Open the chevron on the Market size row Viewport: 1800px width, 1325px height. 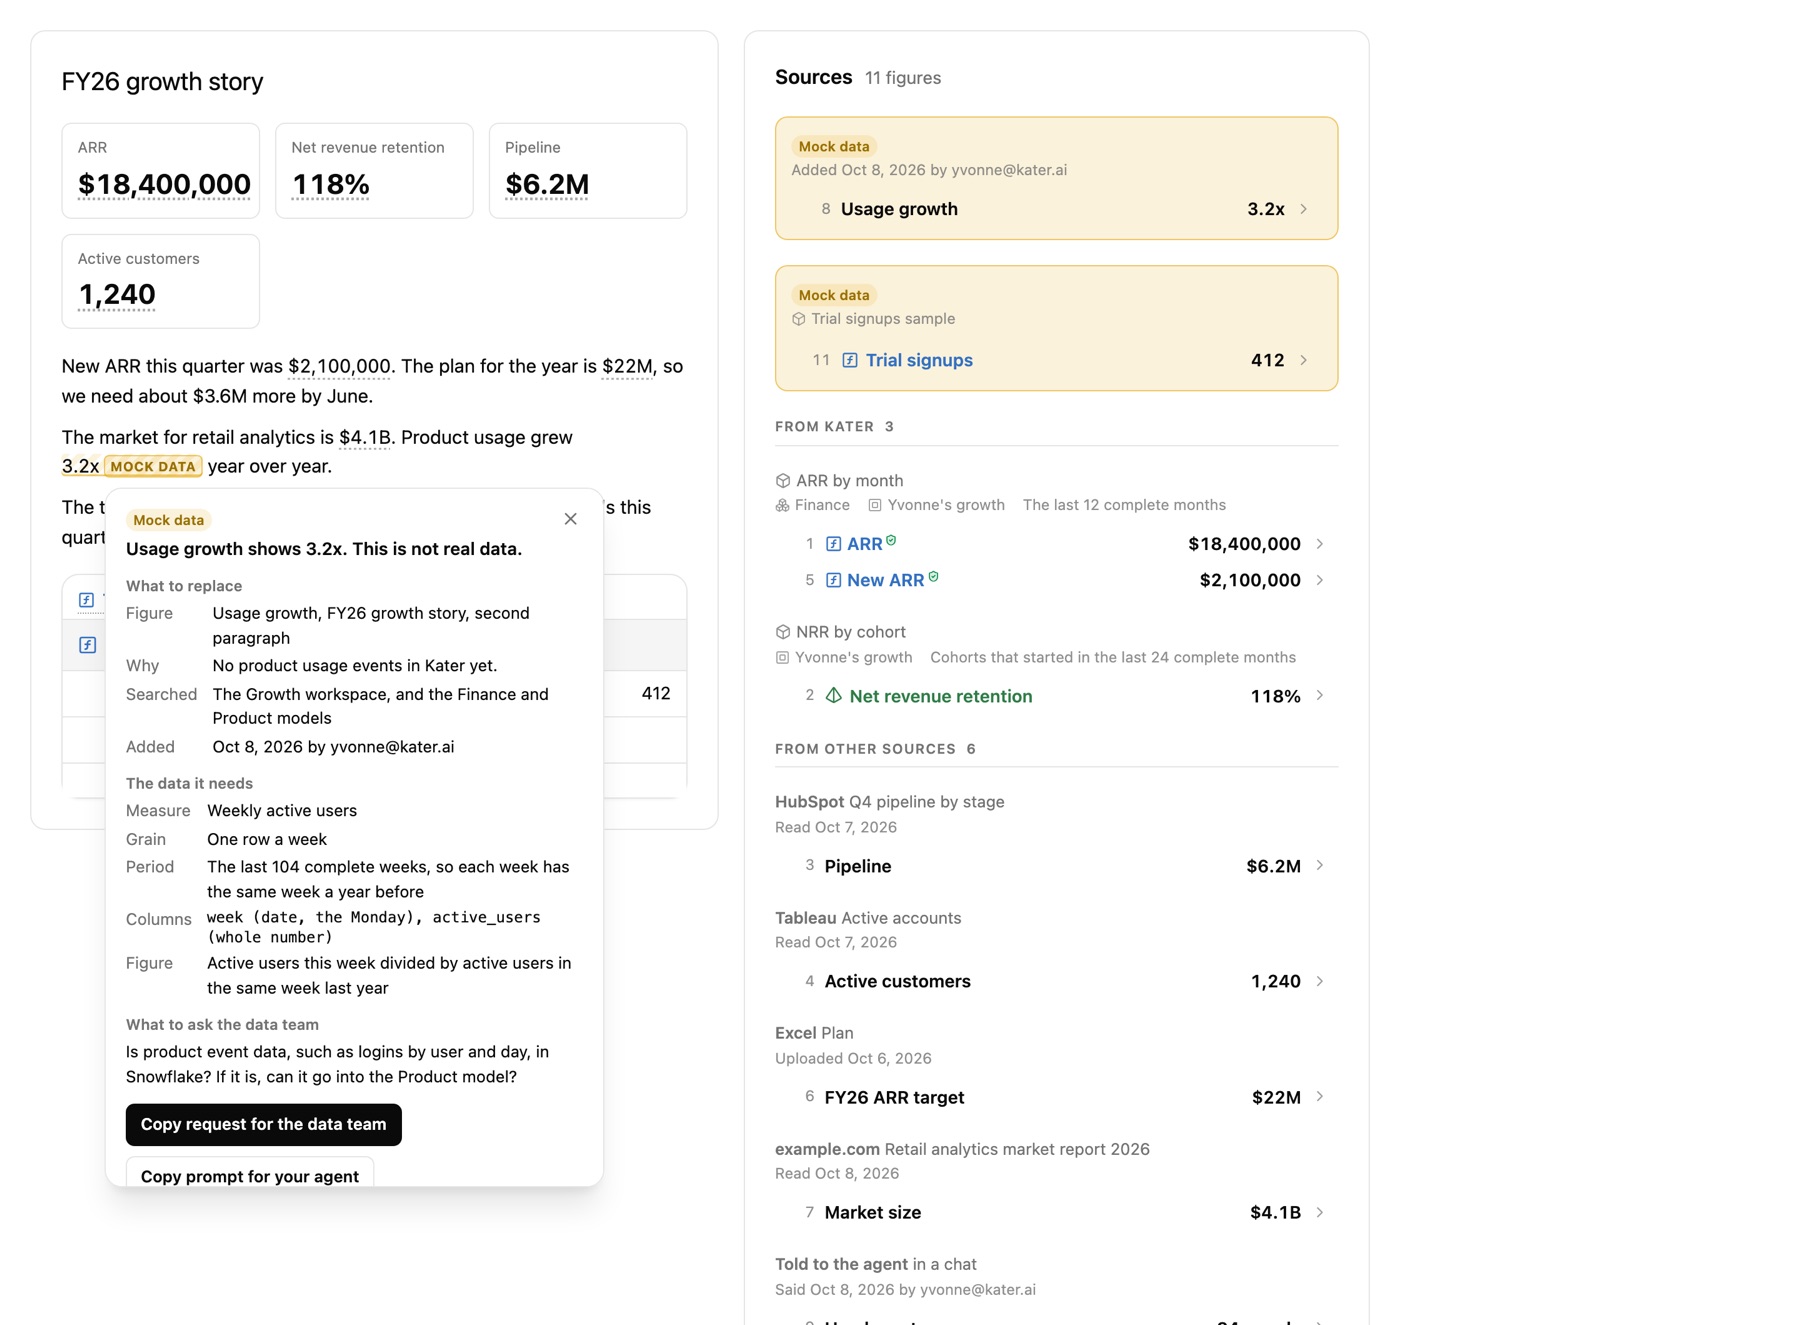[1320, 1213]
